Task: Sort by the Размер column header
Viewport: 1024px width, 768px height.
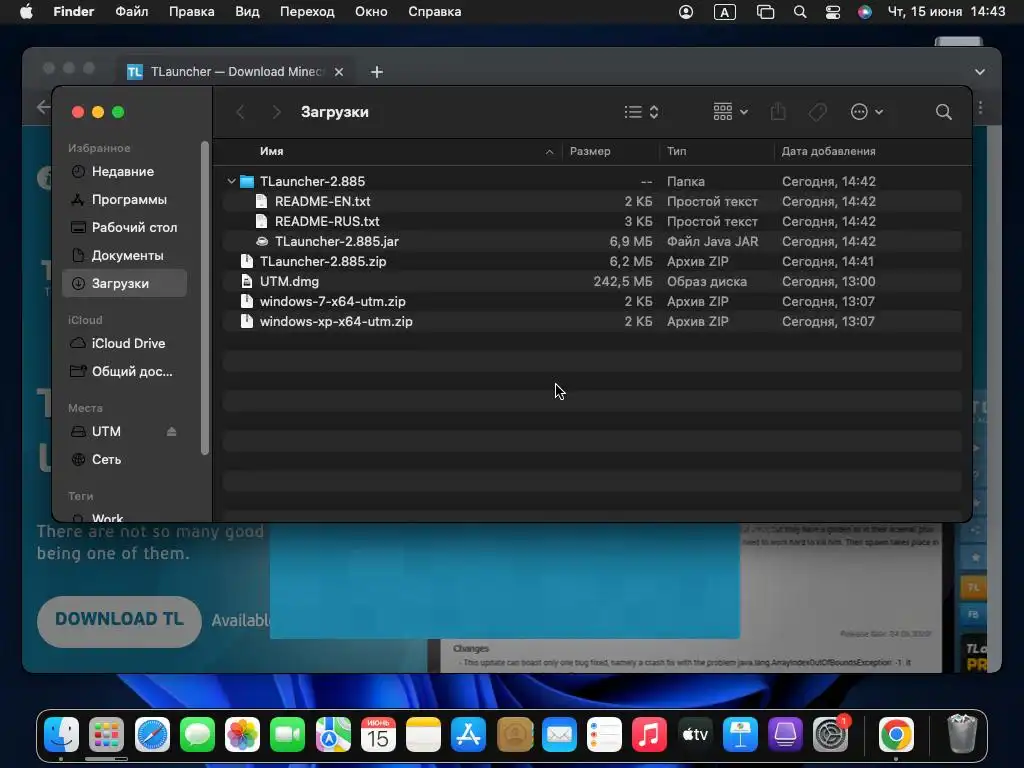Action: (x=590, y=151)
